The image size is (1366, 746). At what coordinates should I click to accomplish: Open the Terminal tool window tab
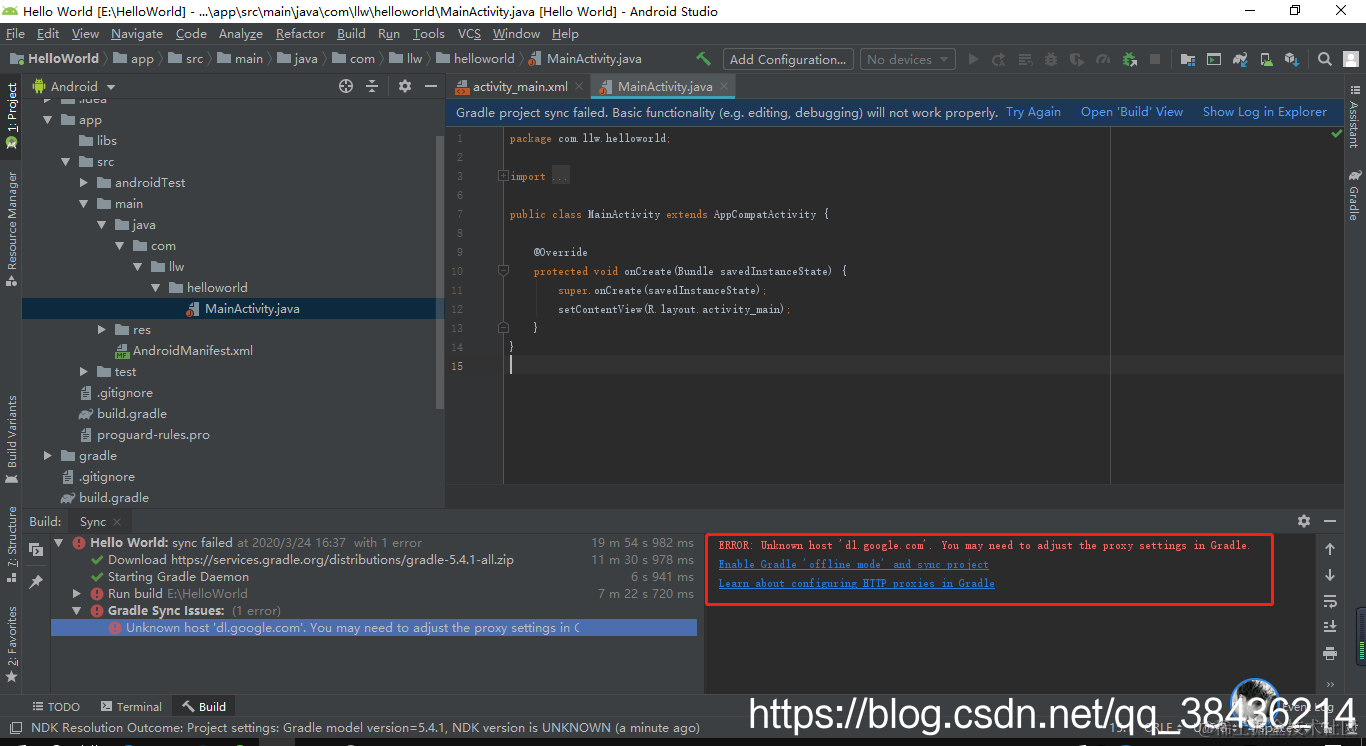point(129,706)
